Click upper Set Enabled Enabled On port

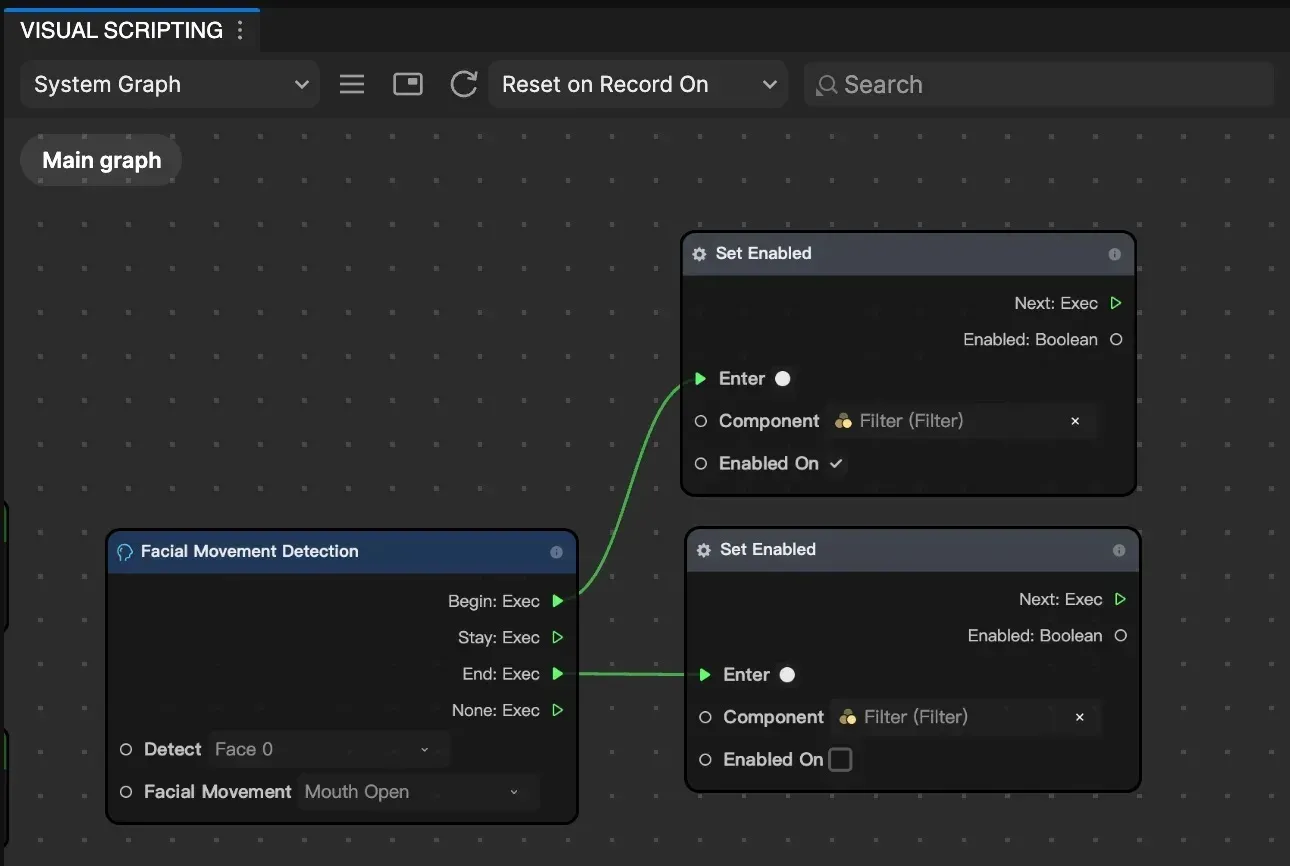(x=701, y=464)
